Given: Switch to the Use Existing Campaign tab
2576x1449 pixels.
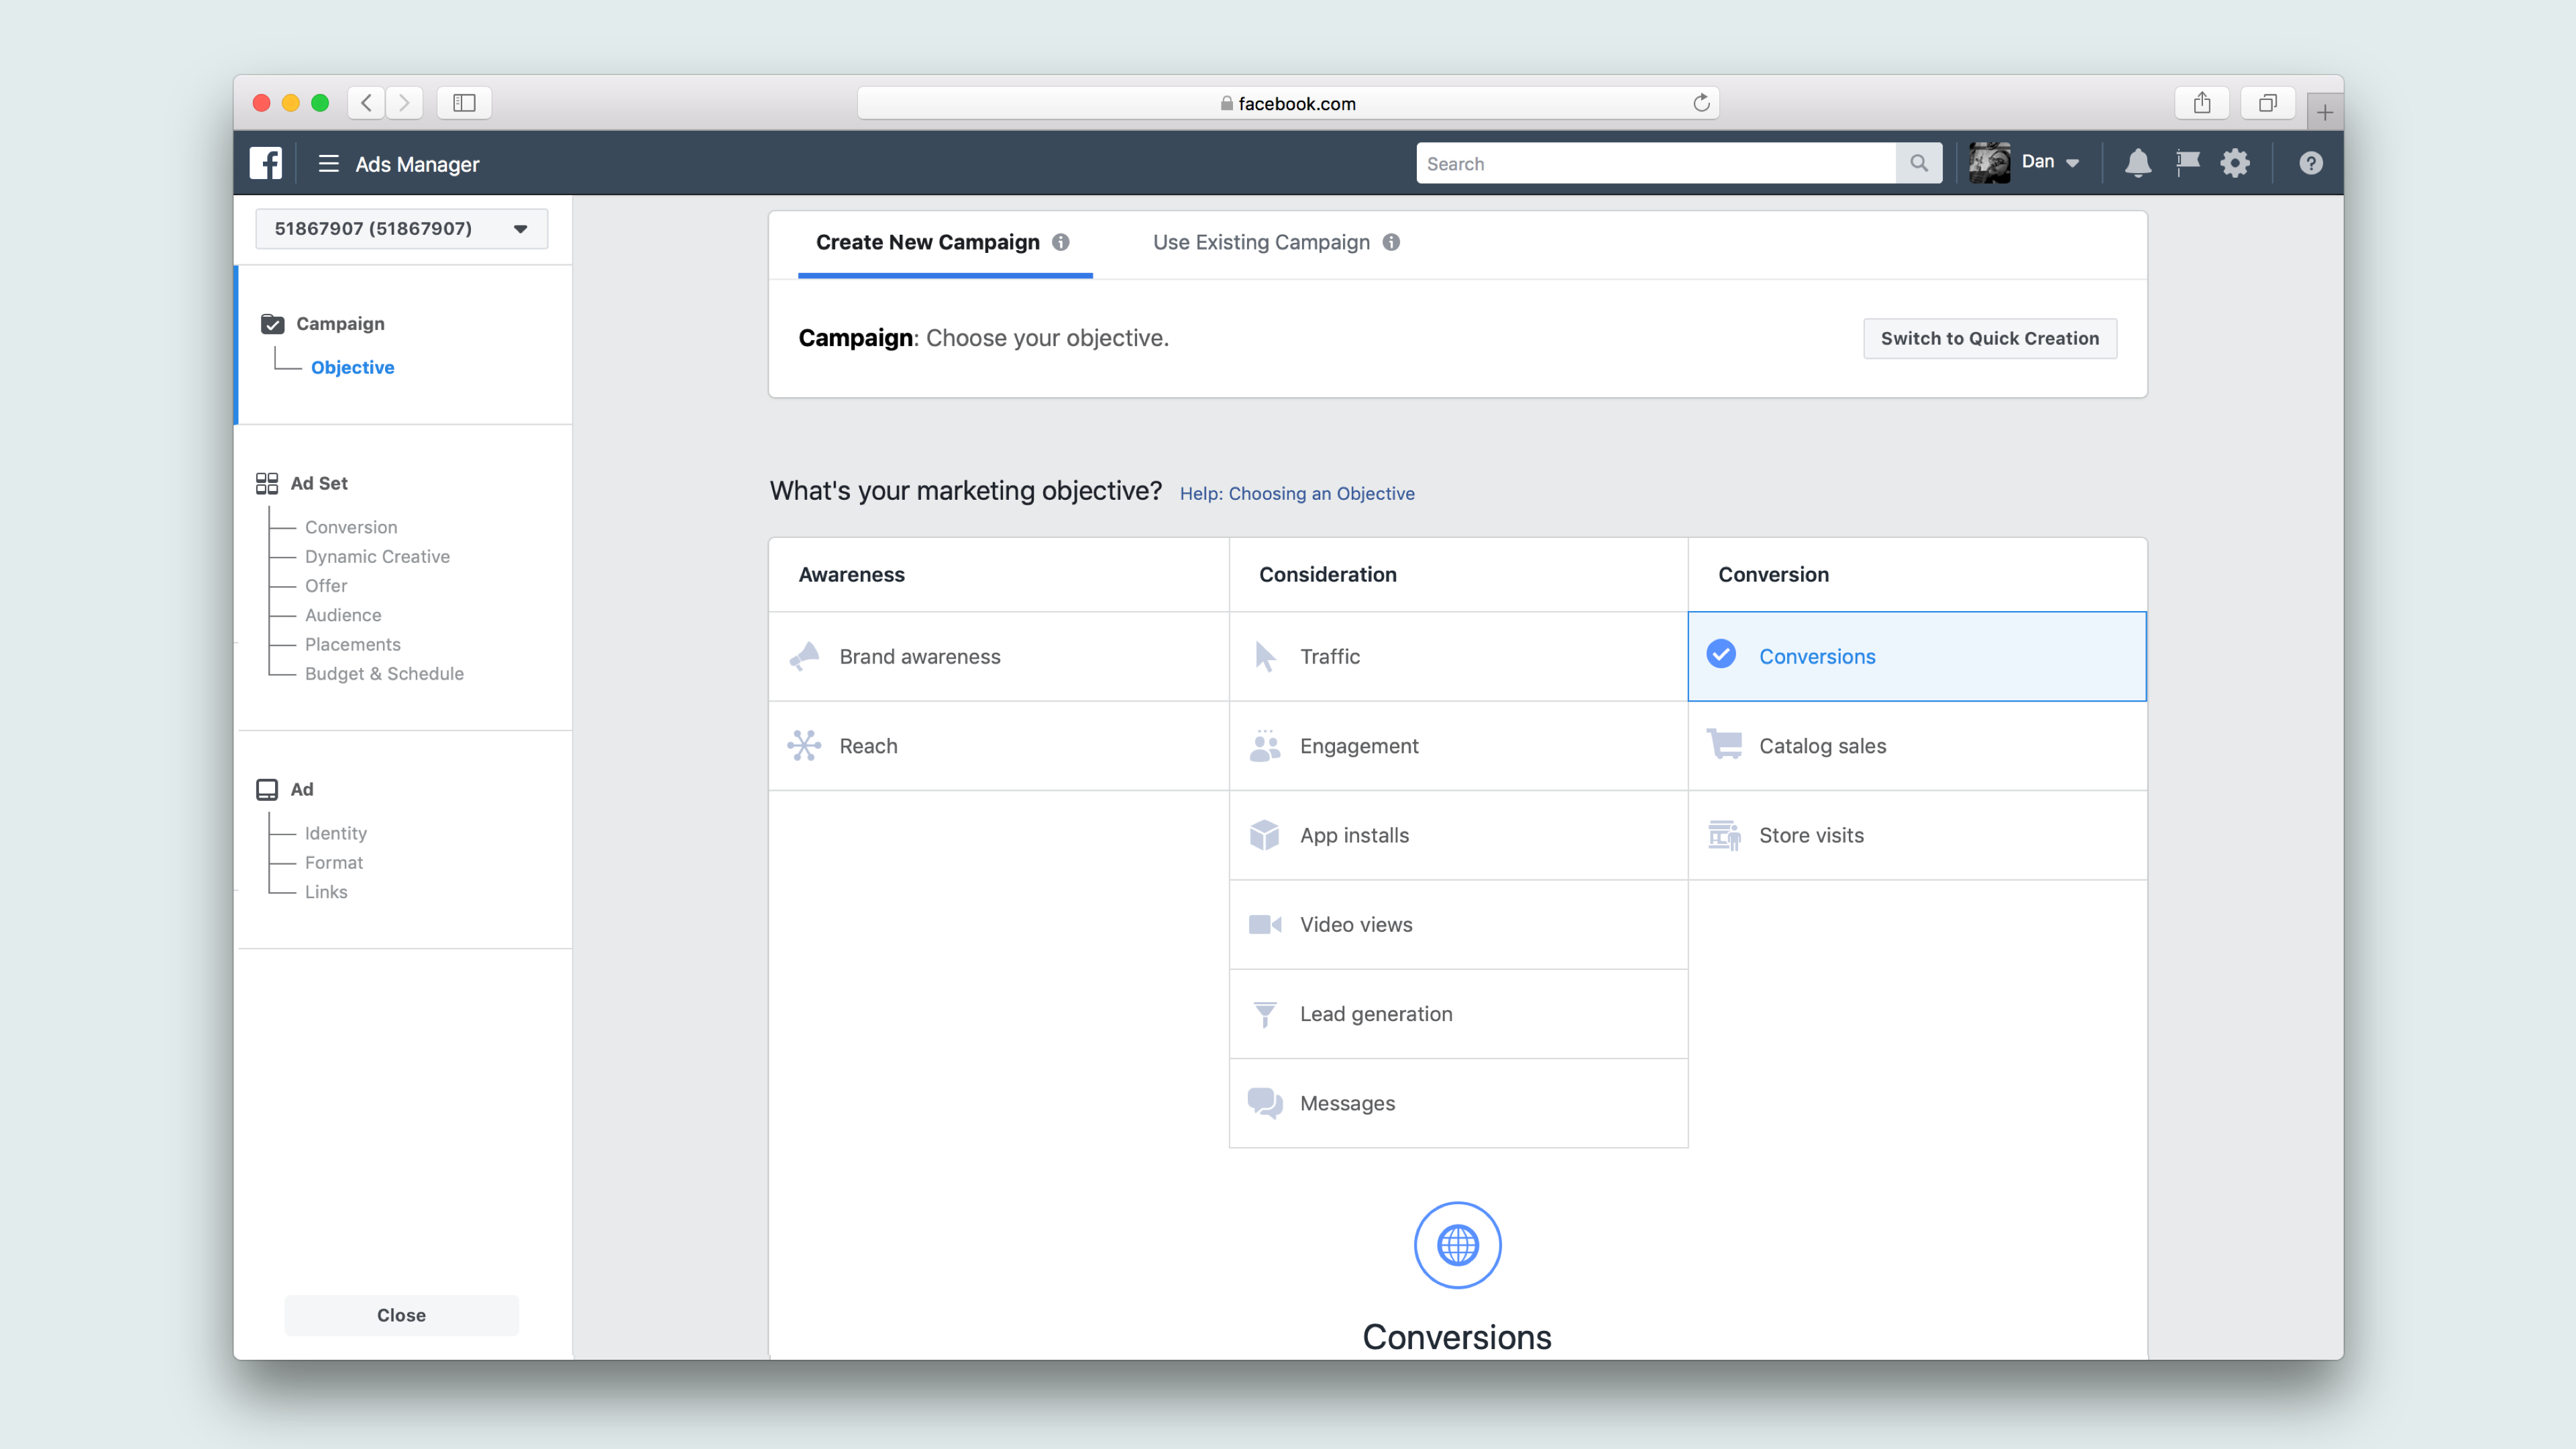Looking at the screenshot, I should point(1275,243).
